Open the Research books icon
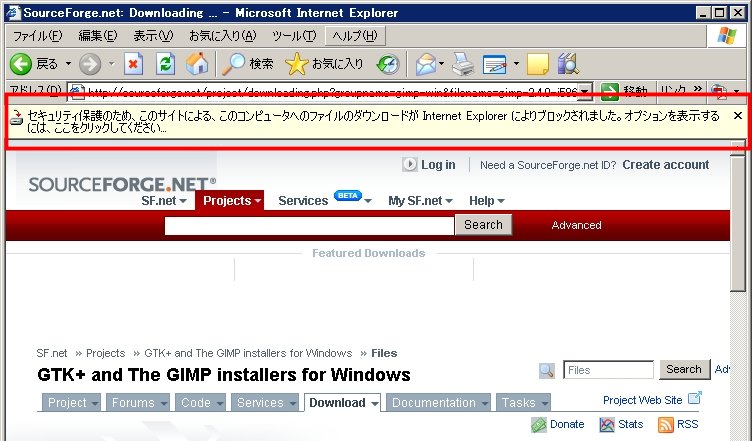Screen dimensions: 752x441 point(568,64)
